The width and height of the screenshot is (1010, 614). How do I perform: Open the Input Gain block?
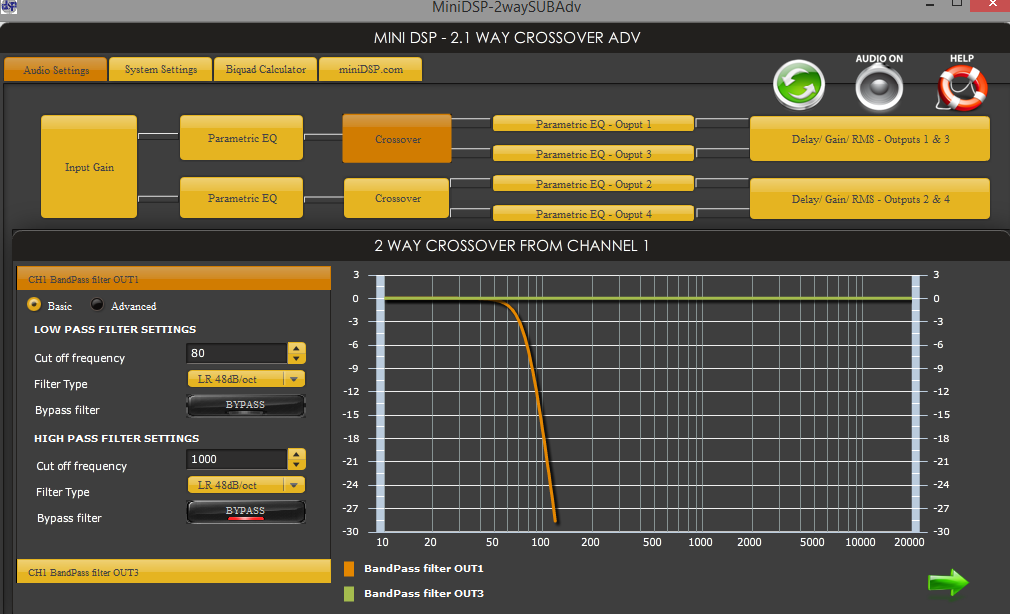(89, 167)
